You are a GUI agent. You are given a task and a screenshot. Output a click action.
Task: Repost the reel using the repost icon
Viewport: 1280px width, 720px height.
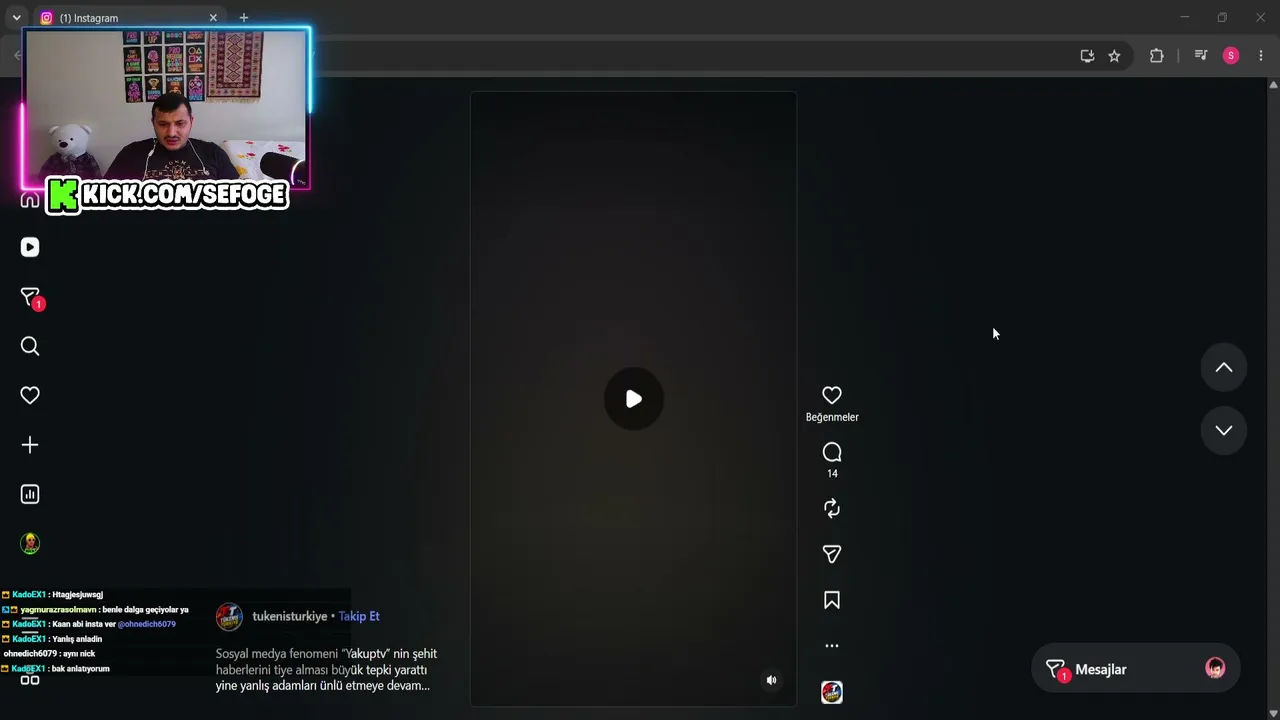(x=832, y=508)
